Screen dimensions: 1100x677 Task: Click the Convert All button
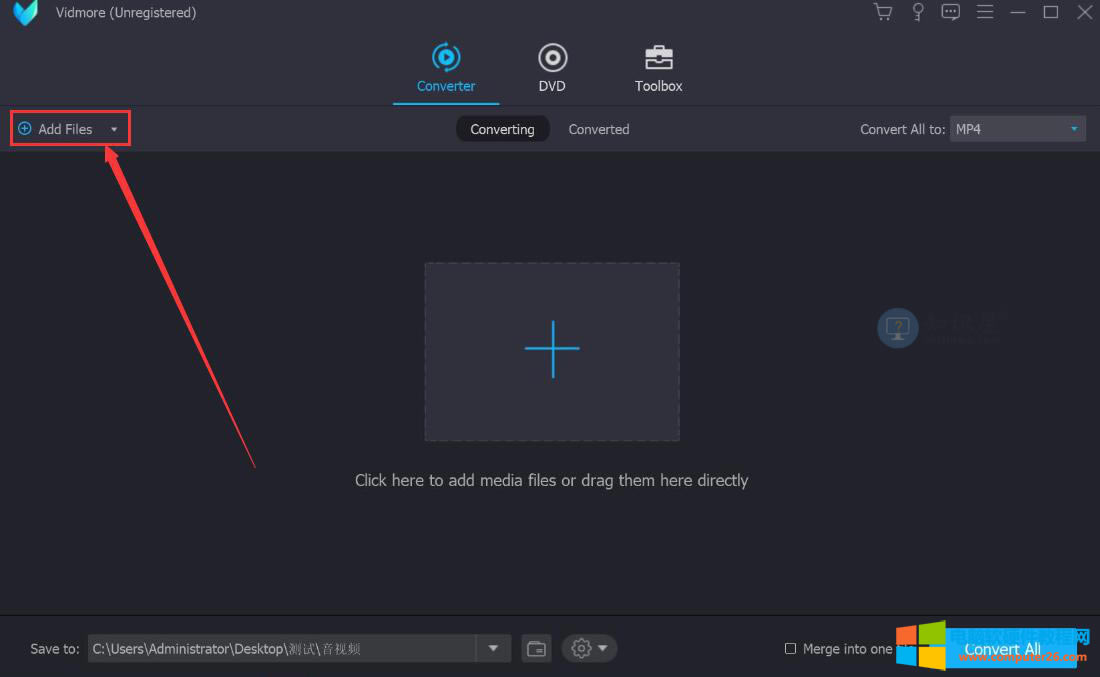click(x=1002, y=649)
